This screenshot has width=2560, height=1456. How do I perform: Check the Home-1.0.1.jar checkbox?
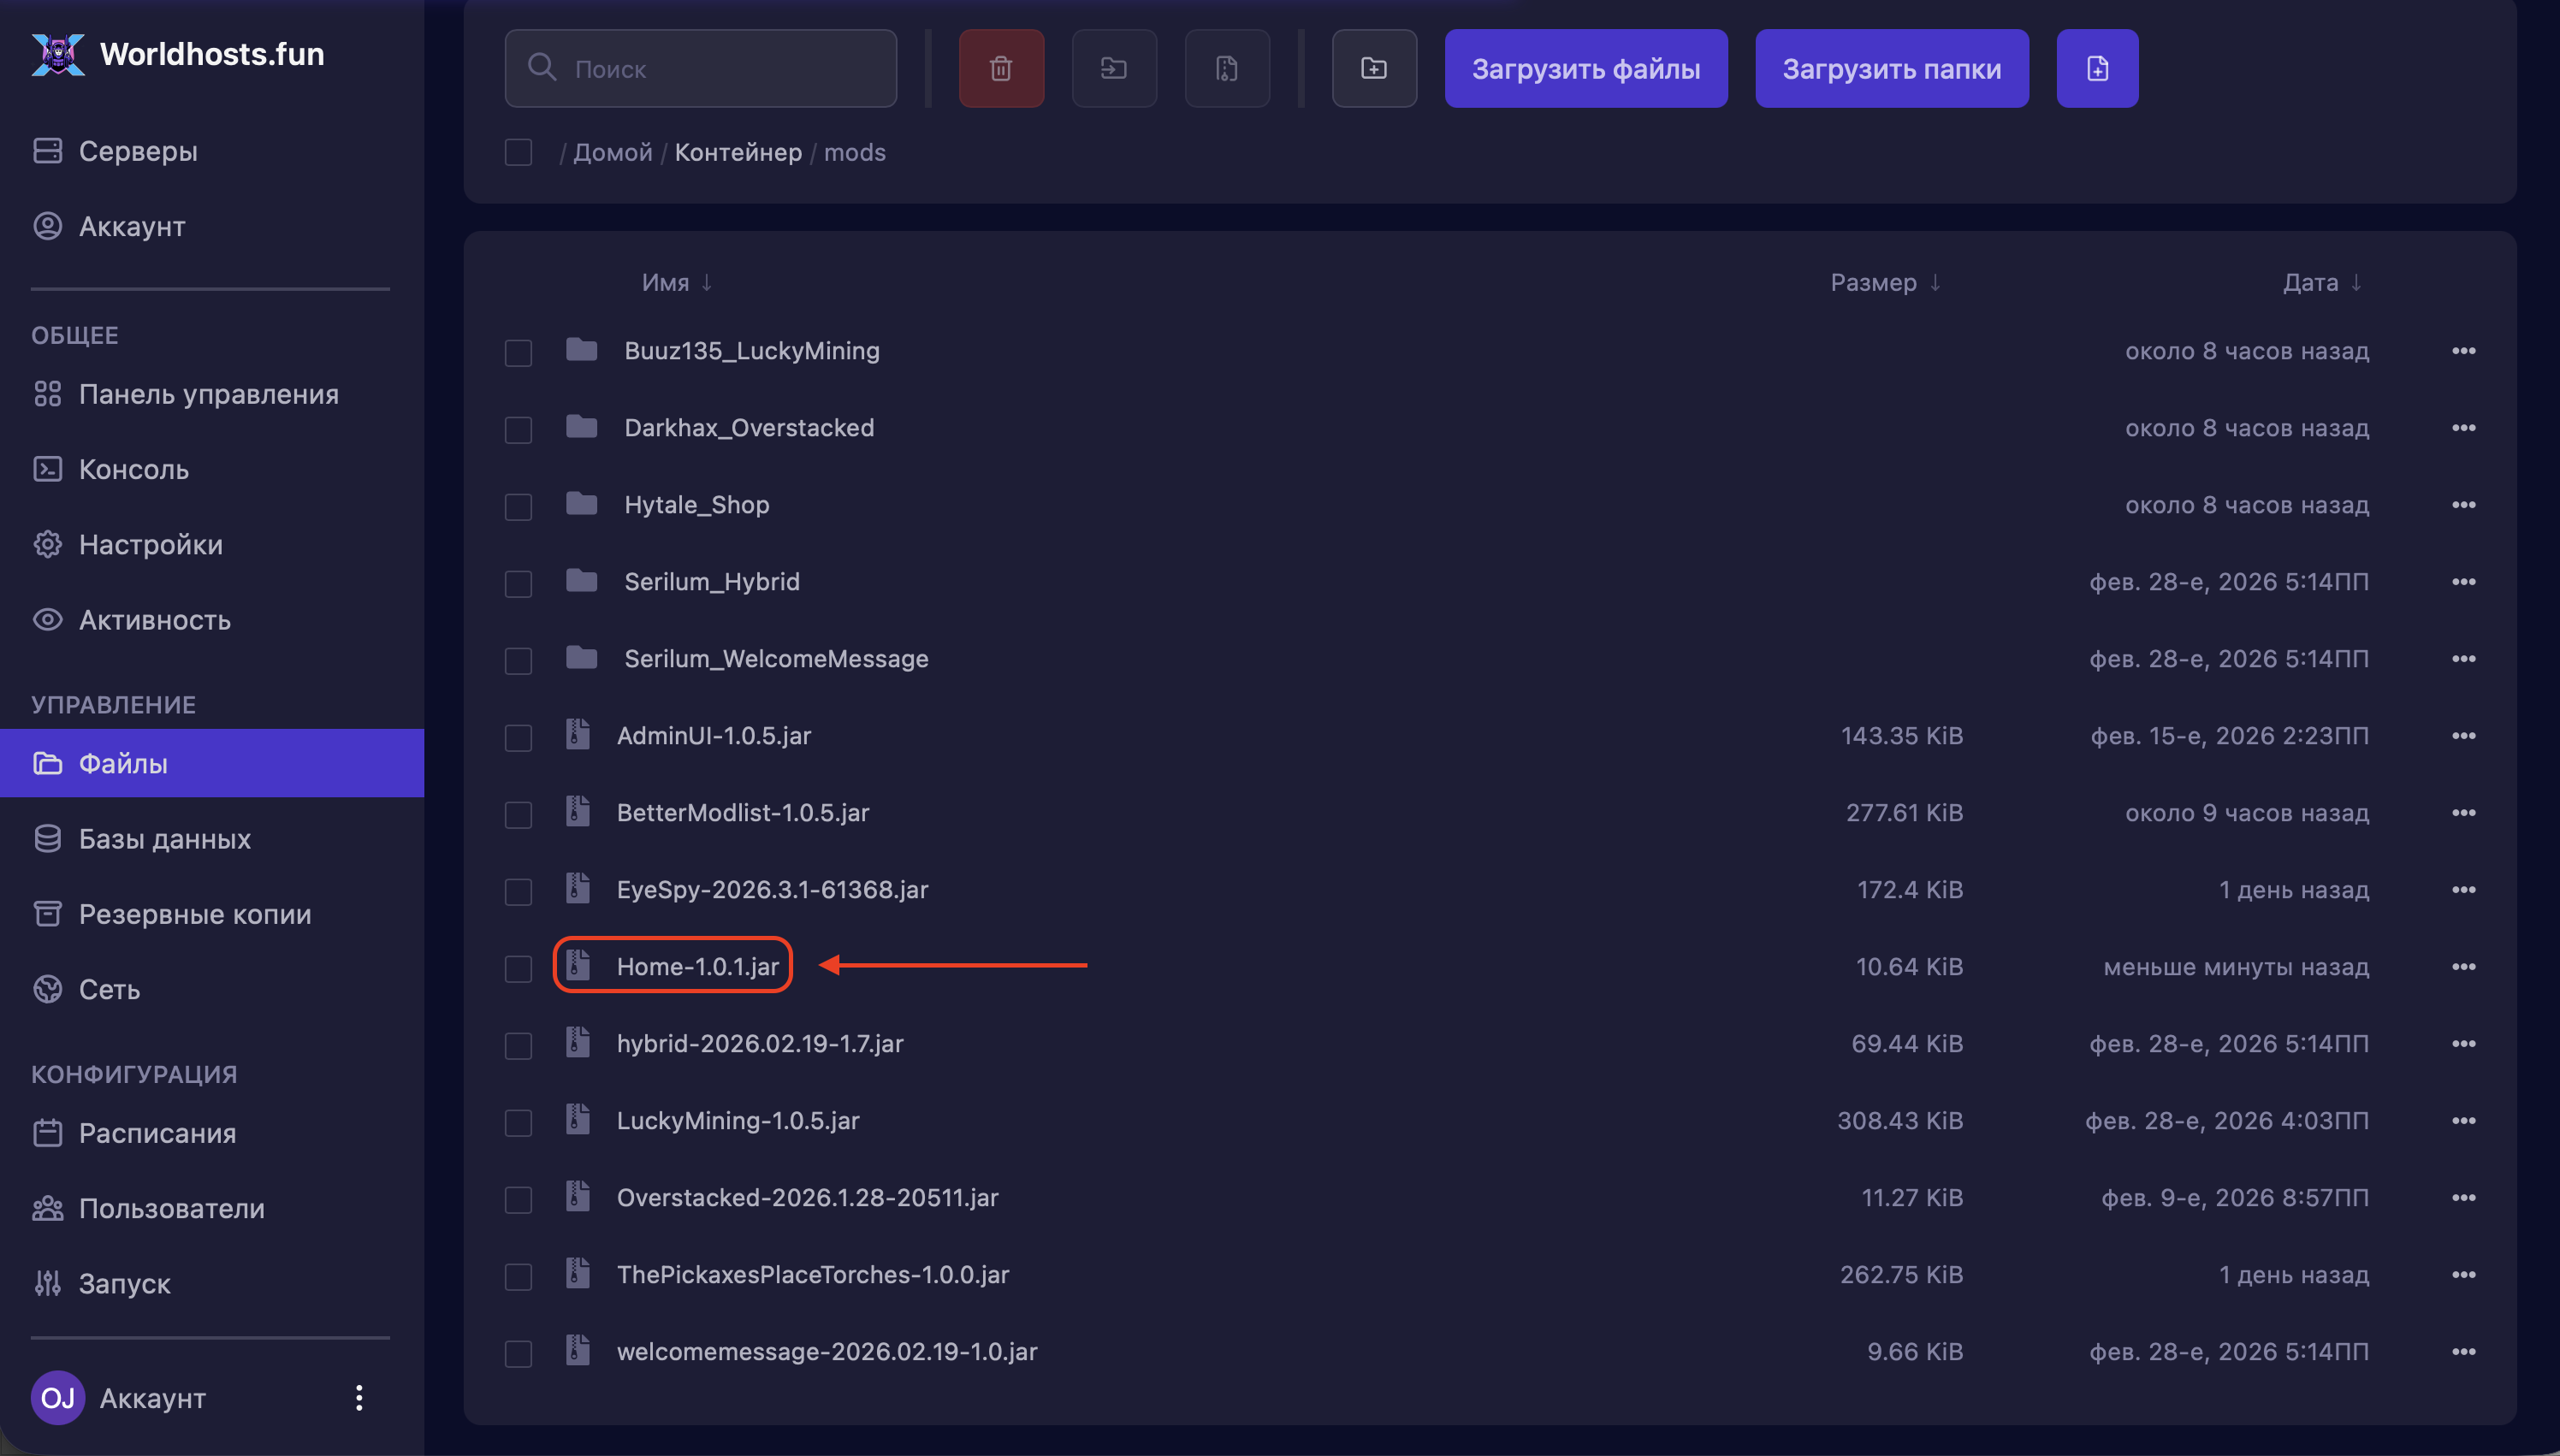click(x=518, y=968)
